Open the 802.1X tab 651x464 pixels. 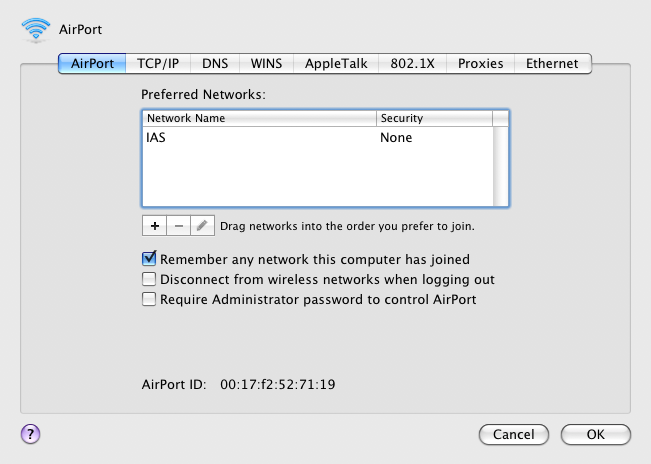412,64
